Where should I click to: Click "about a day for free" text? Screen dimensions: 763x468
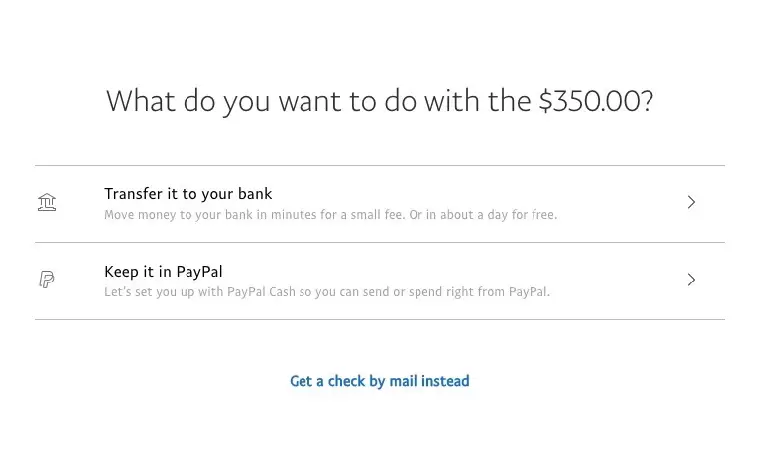click(x=507, y=214)
